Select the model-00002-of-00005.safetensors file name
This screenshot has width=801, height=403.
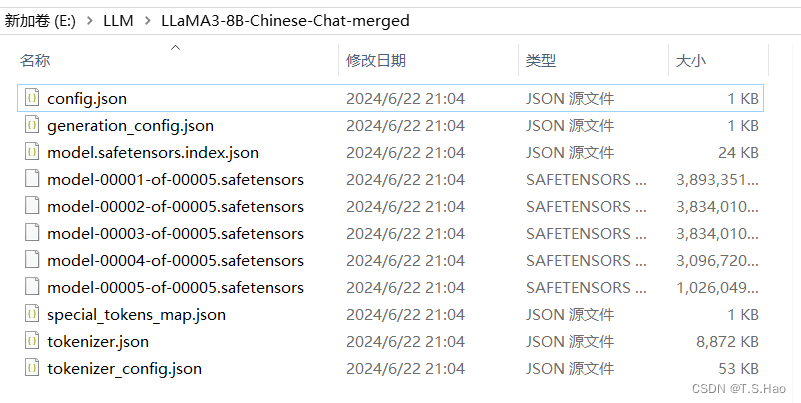[x=175, y=206]
